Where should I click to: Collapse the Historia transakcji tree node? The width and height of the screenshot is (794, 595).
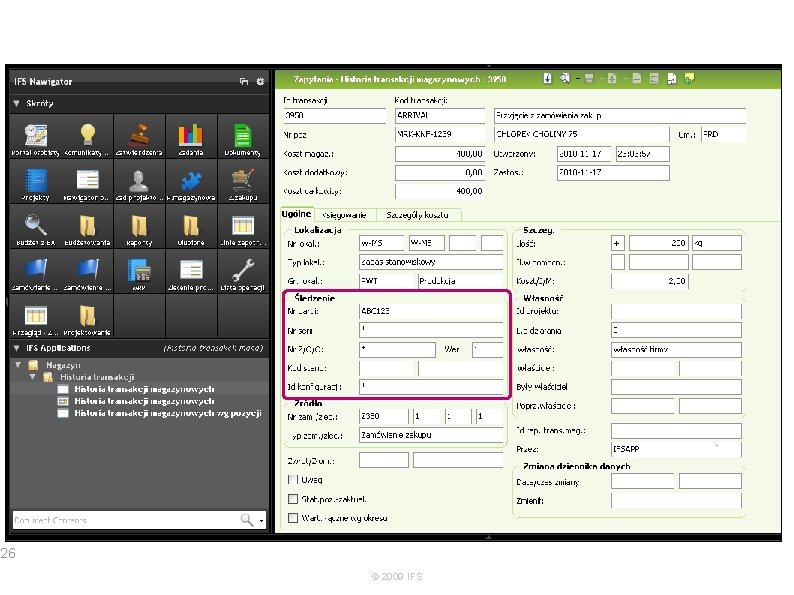pyautogui.click(x=33, y=377)
